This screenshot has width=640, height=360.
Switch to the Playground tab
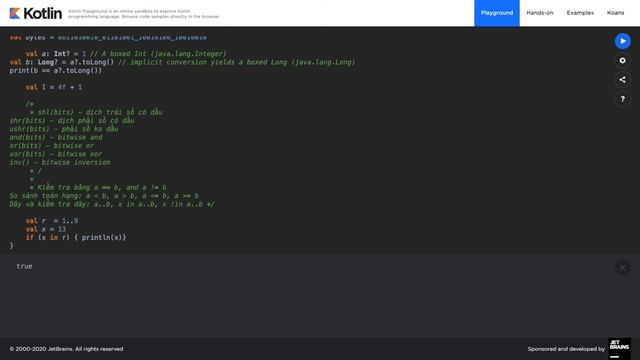click(x=497, y=13)
